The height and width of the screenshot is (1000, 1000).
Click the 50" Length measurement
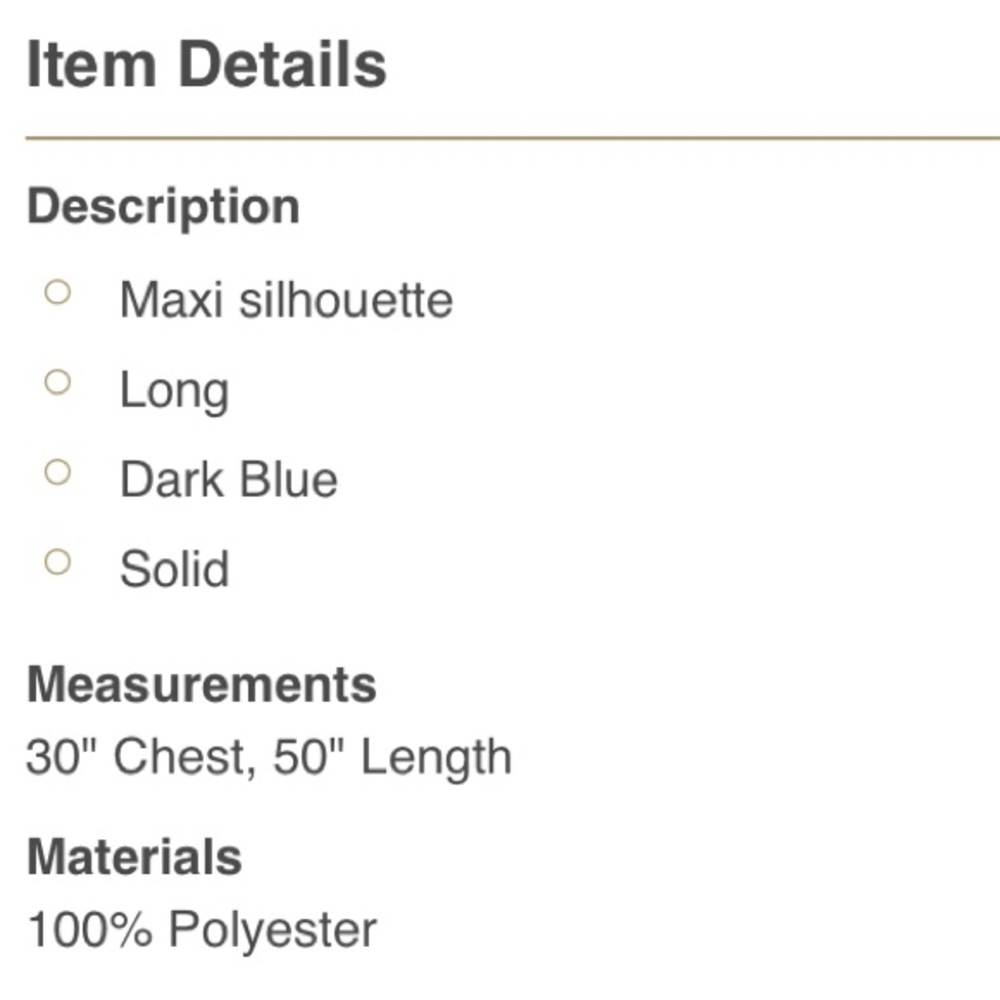[x=392, y=757]
